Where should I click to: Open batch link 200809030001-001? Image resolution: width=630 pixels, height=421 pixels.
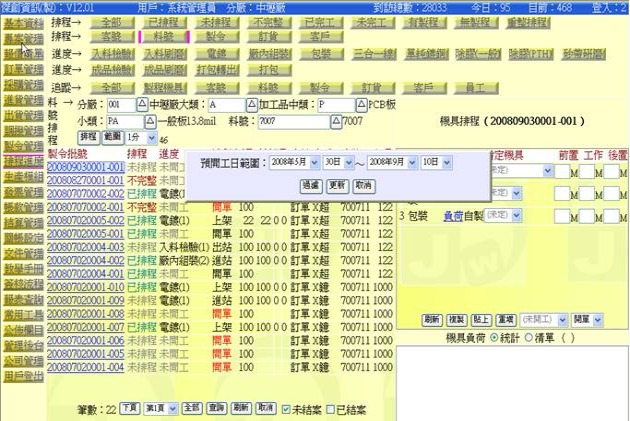86,167
